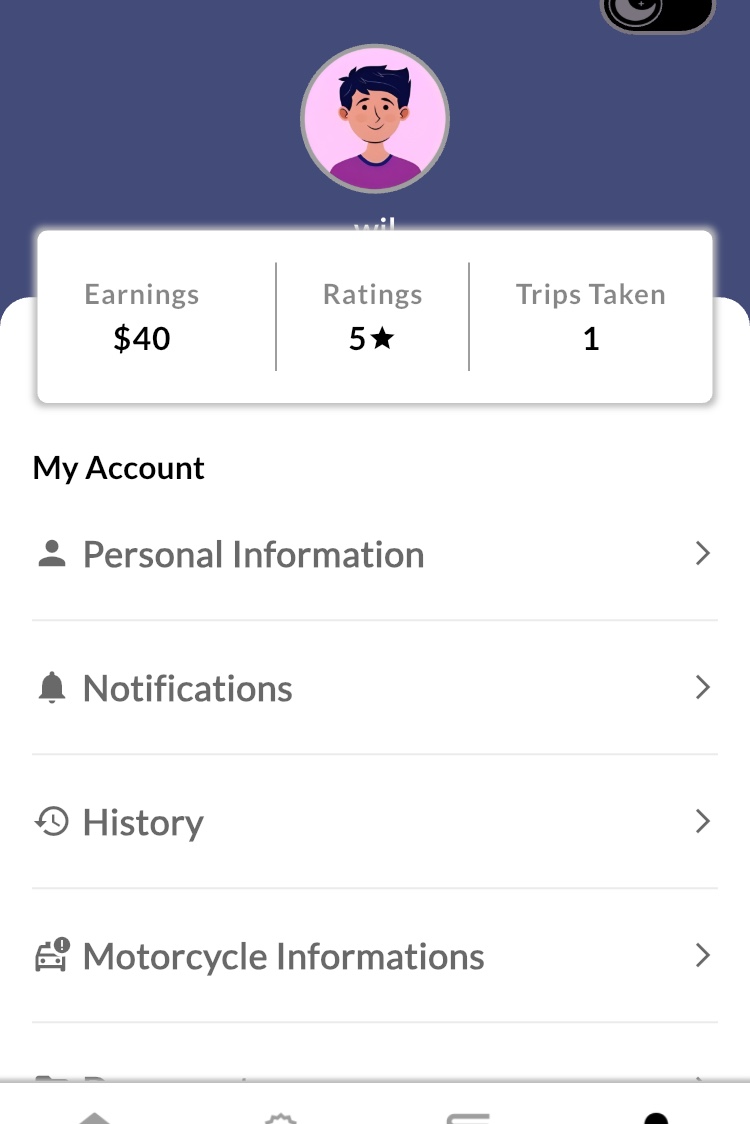This screenshot has height=1124, width=750.
Task: Toggle the dark mode moon switch
Action: click(657, 12)
